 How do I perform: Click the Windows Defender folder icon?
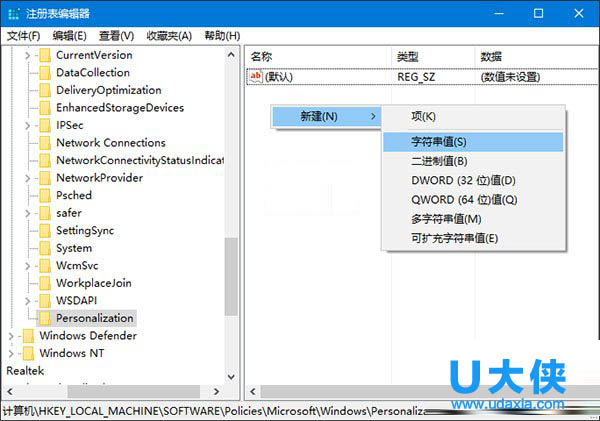pyautogui.click(x=28, y=336)
